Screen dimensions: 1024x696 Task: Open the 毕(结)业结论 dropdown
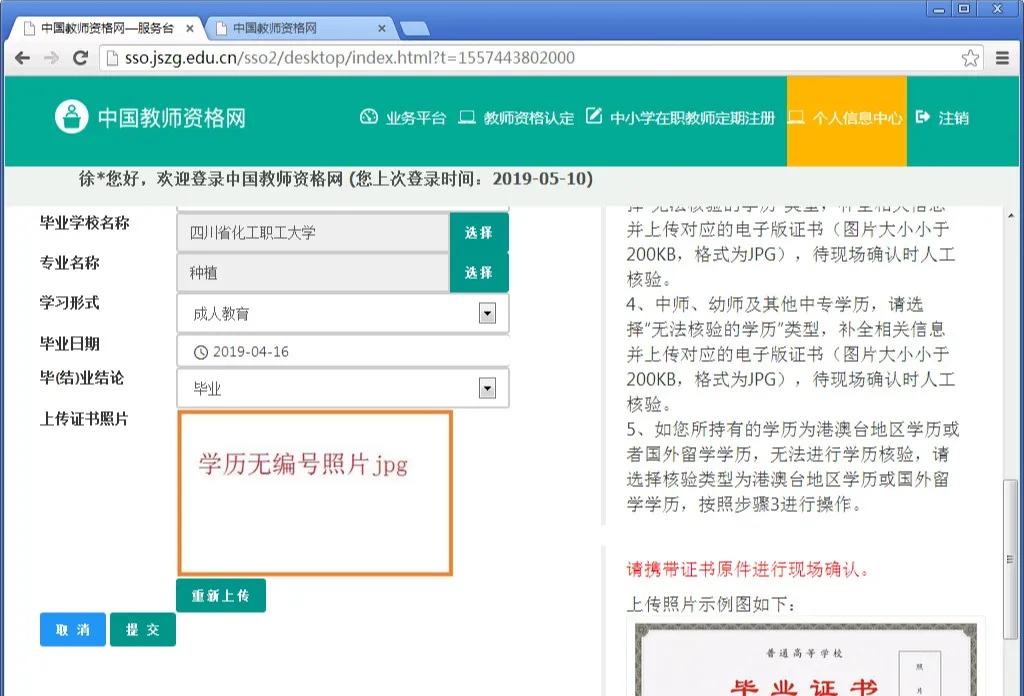point(488,388)
